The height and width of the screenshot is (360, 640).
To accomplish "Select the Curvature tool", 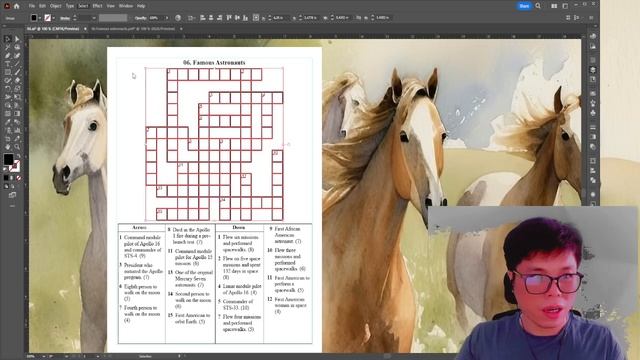I will [x=17, y=55].
